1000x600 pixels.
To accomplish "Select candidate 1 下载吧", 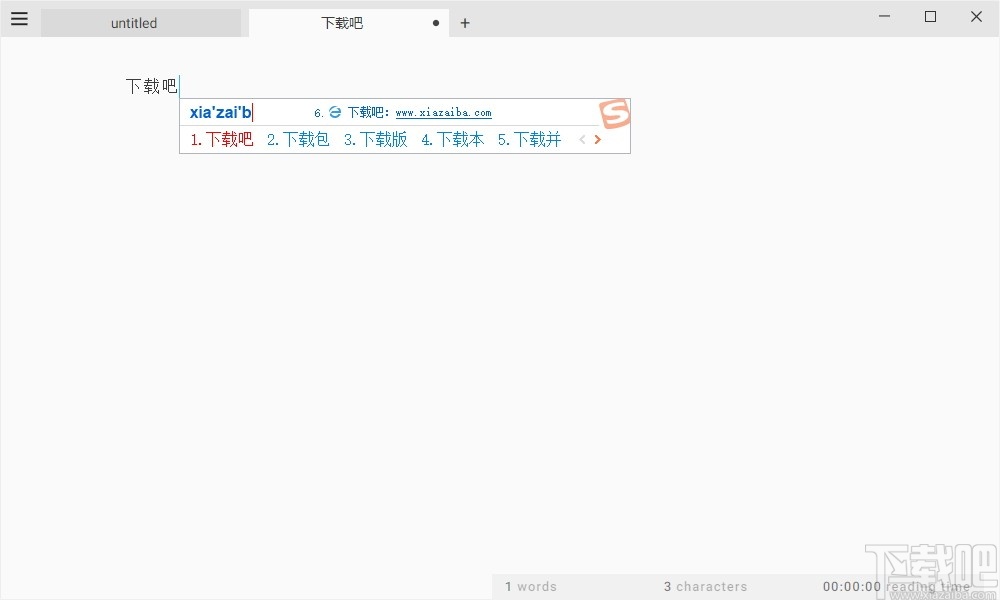I will click(220, 139).
